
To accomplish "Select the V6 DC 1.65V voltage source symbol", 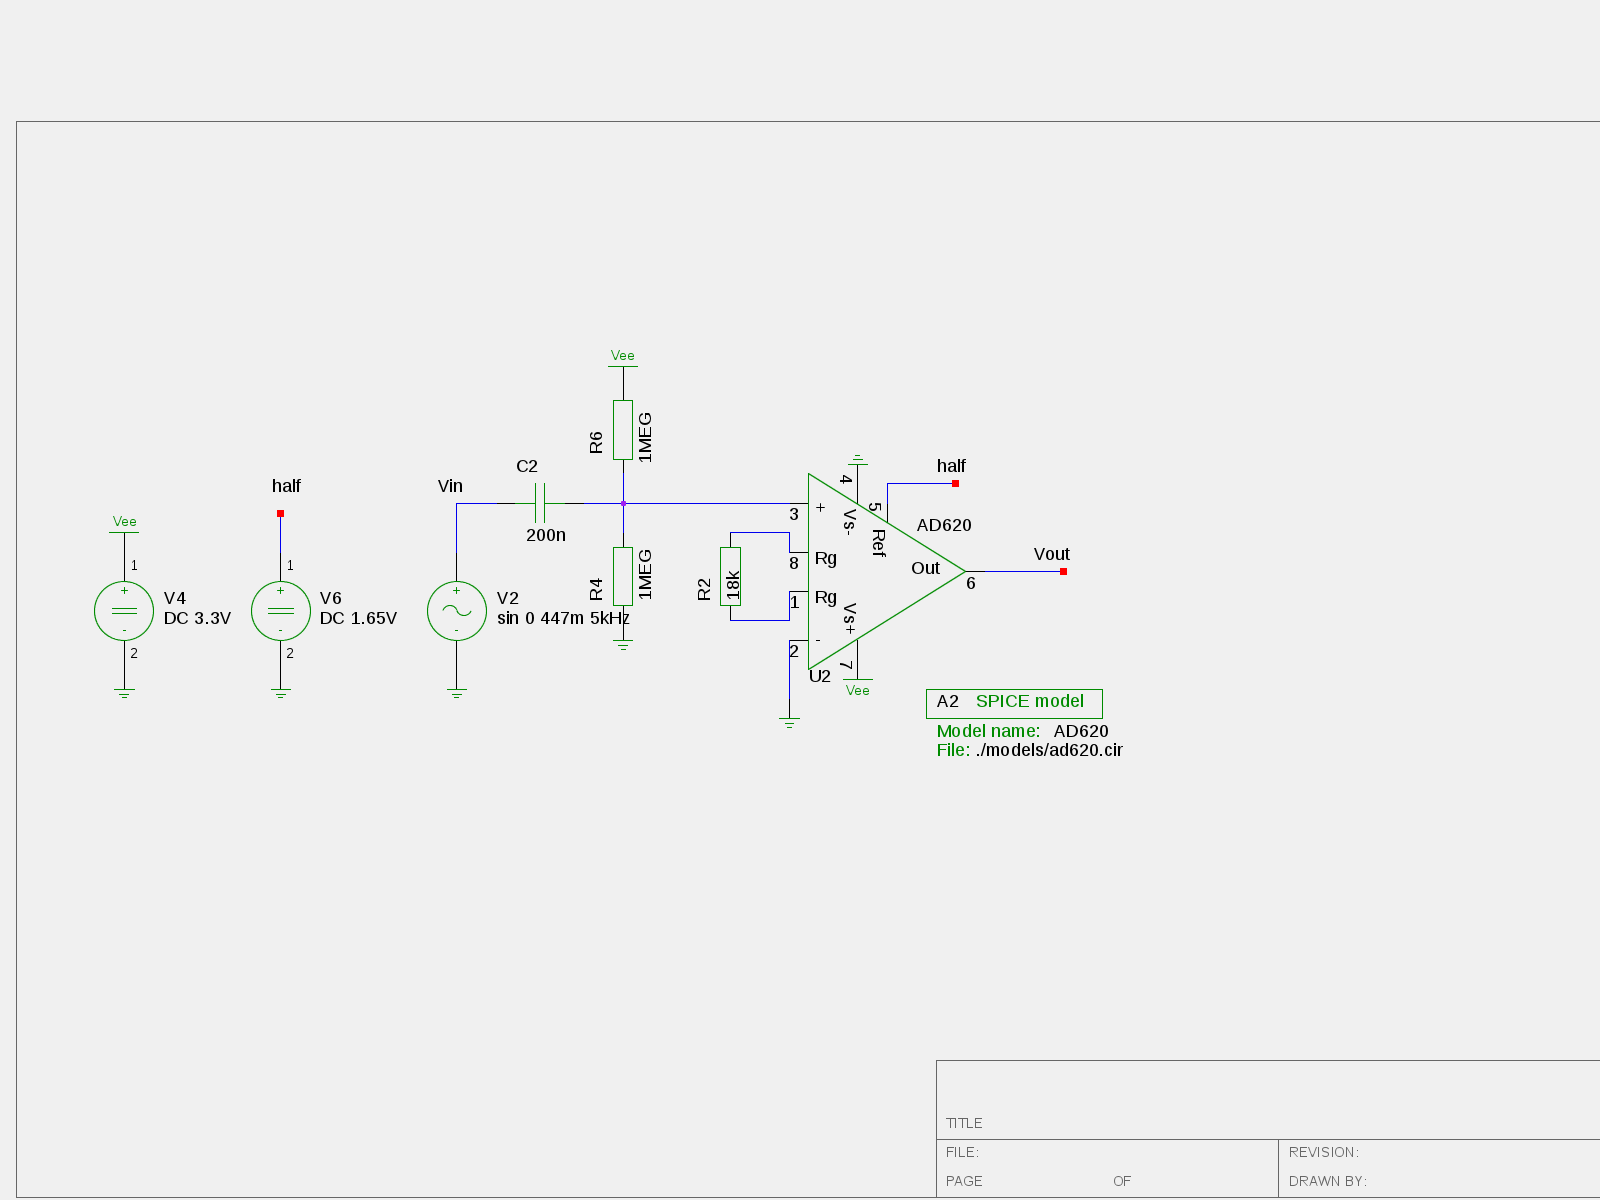I will (x=280, y=610).
